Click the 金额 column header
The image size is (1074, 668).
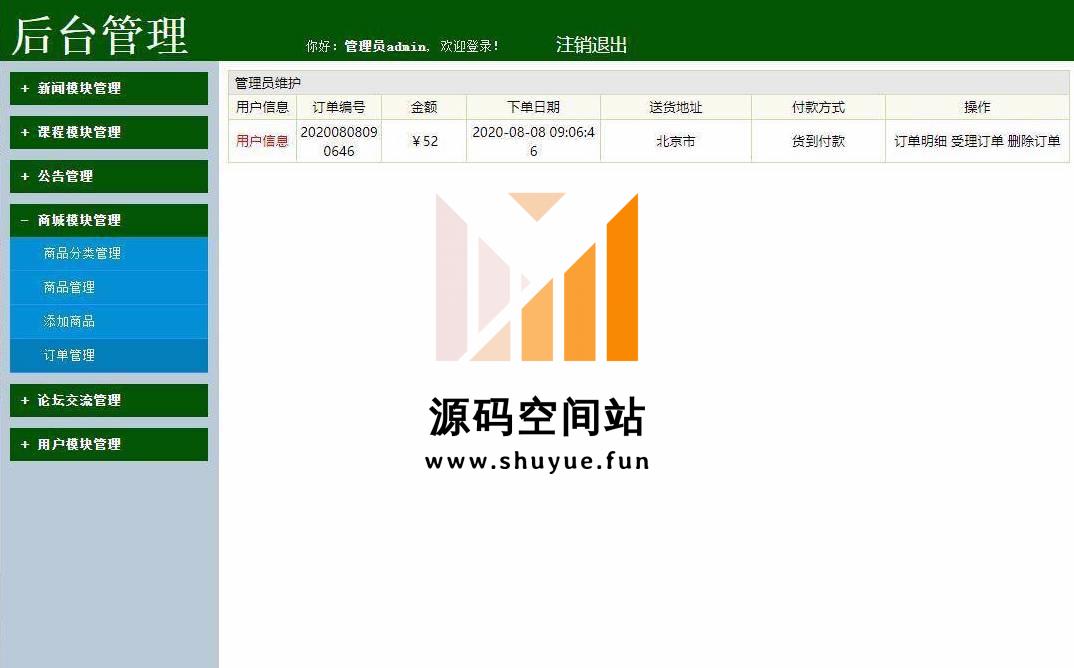[424, 107]
